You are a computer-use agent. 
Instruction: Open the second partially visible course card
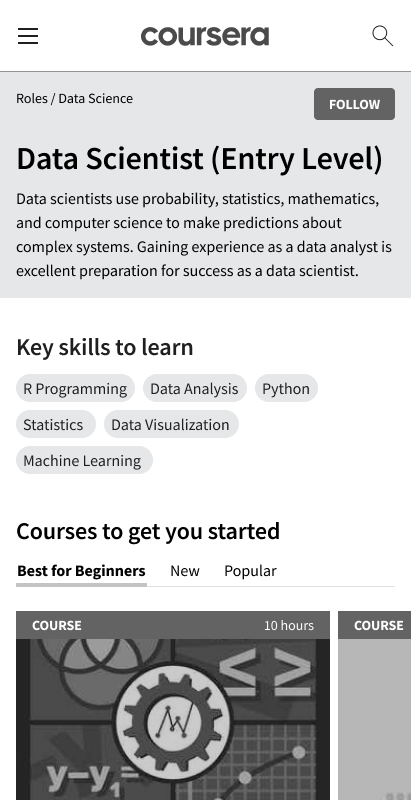(x=374, y=706)
